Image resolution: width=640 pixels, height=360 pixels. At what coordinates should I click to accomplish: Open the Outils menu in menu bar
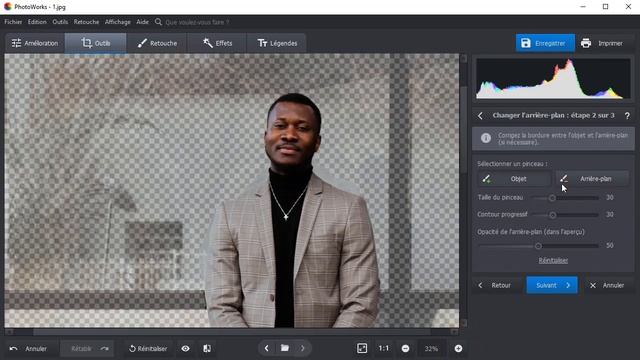click(60, 22)
